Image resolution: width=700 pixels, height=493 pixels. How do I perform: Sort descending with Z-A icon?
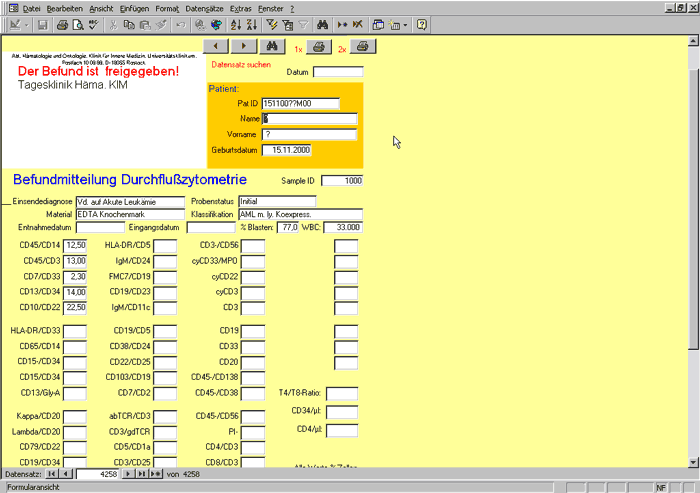(252, 25)
